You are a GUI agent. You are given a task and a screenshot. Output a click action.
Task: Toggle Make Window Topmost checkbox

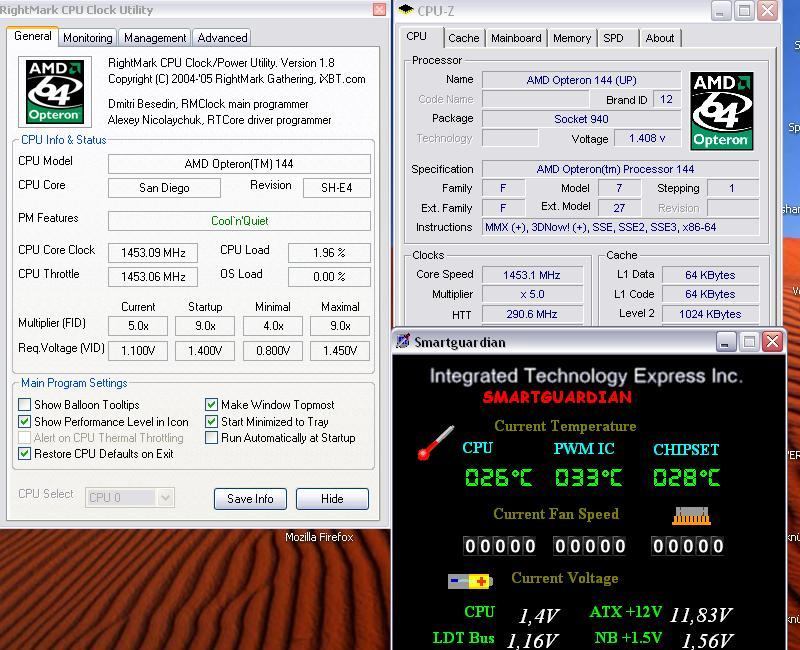(211, 405)
